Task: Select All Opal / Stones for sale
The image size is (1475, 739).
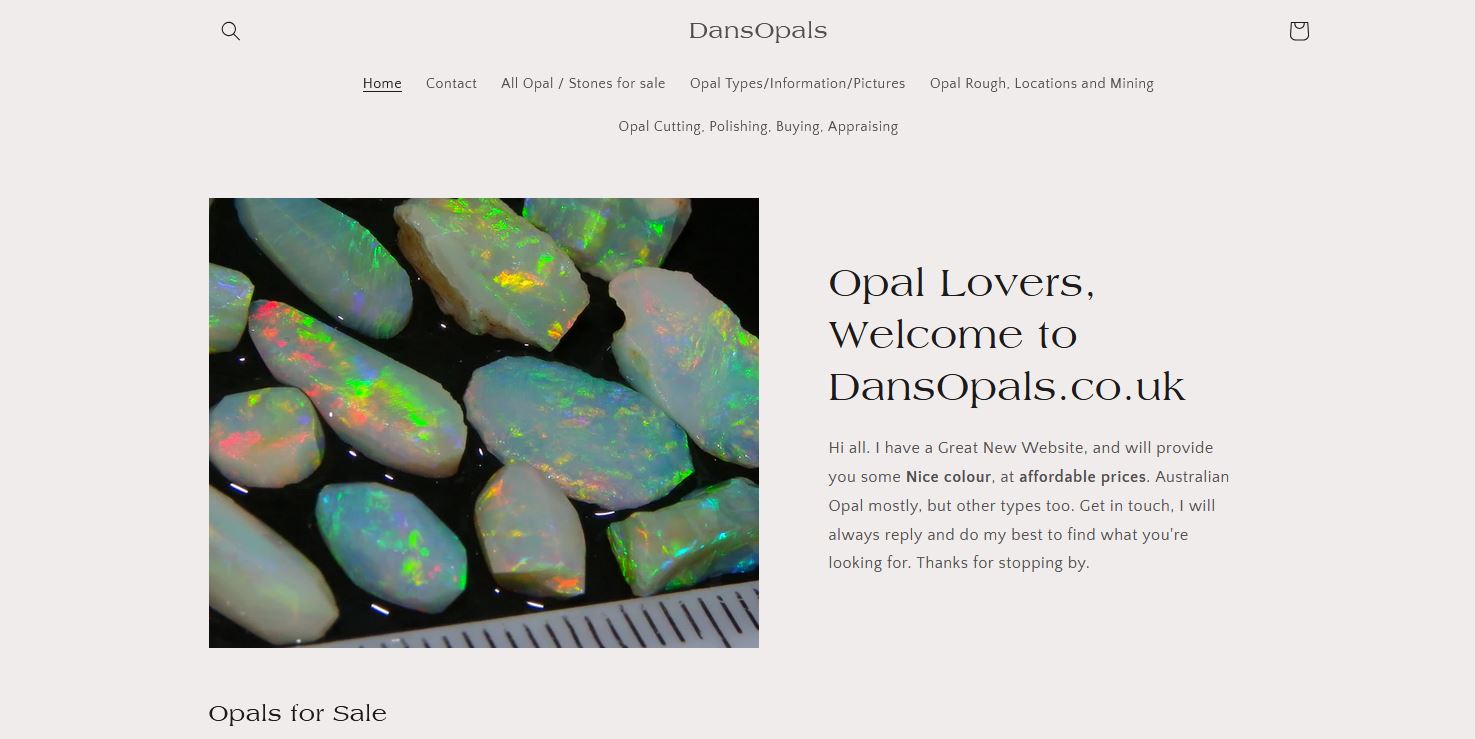Action: [x=583, y=83]
